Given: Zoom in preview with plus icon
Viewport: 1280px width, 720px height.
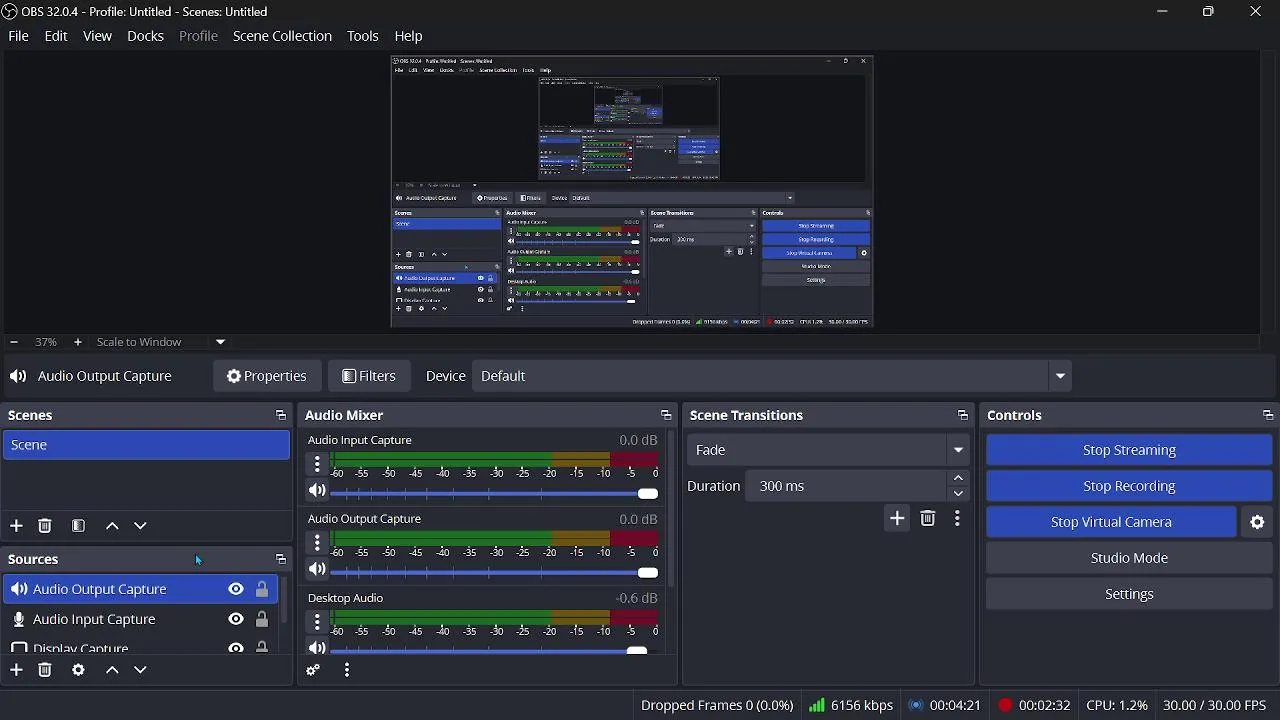Looking at the screenshot, I should pyautogui.click(x=78, y=342).
